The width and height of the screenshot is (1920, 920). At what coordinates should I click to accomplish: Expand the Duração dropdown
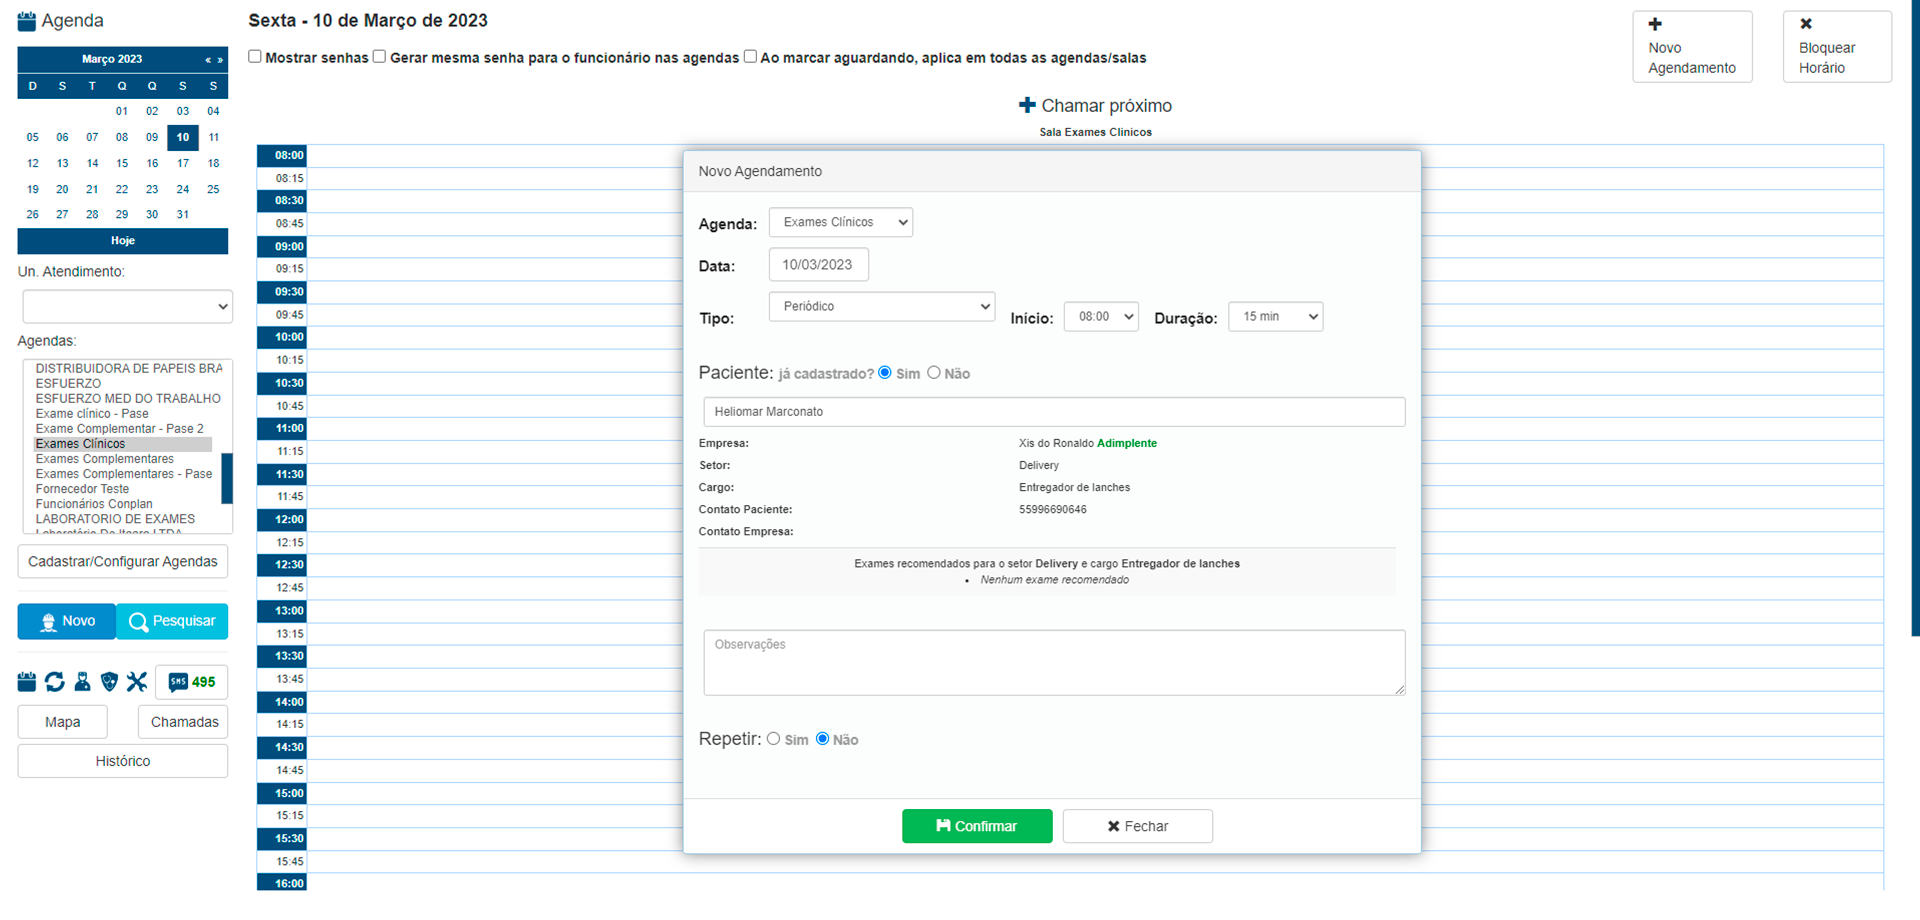[1275, 317]
